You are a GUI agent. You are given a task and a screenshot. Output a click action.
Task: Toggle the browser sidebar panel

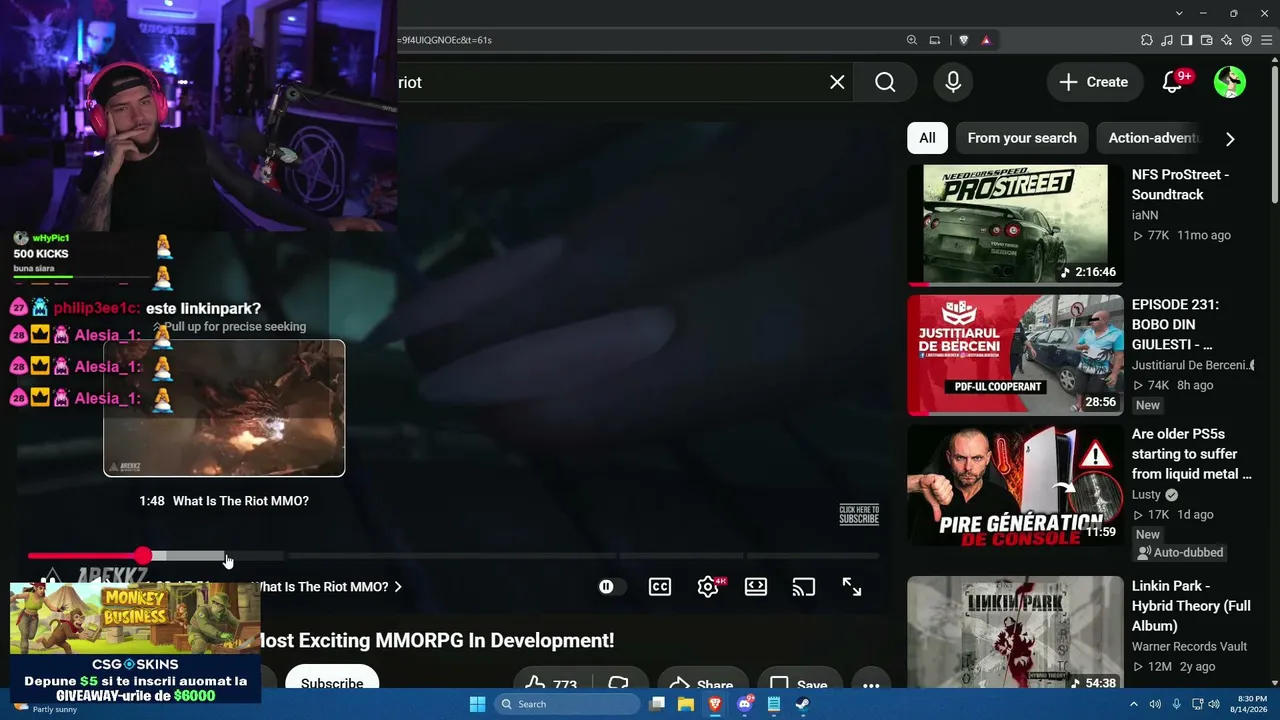point(1187,40)
